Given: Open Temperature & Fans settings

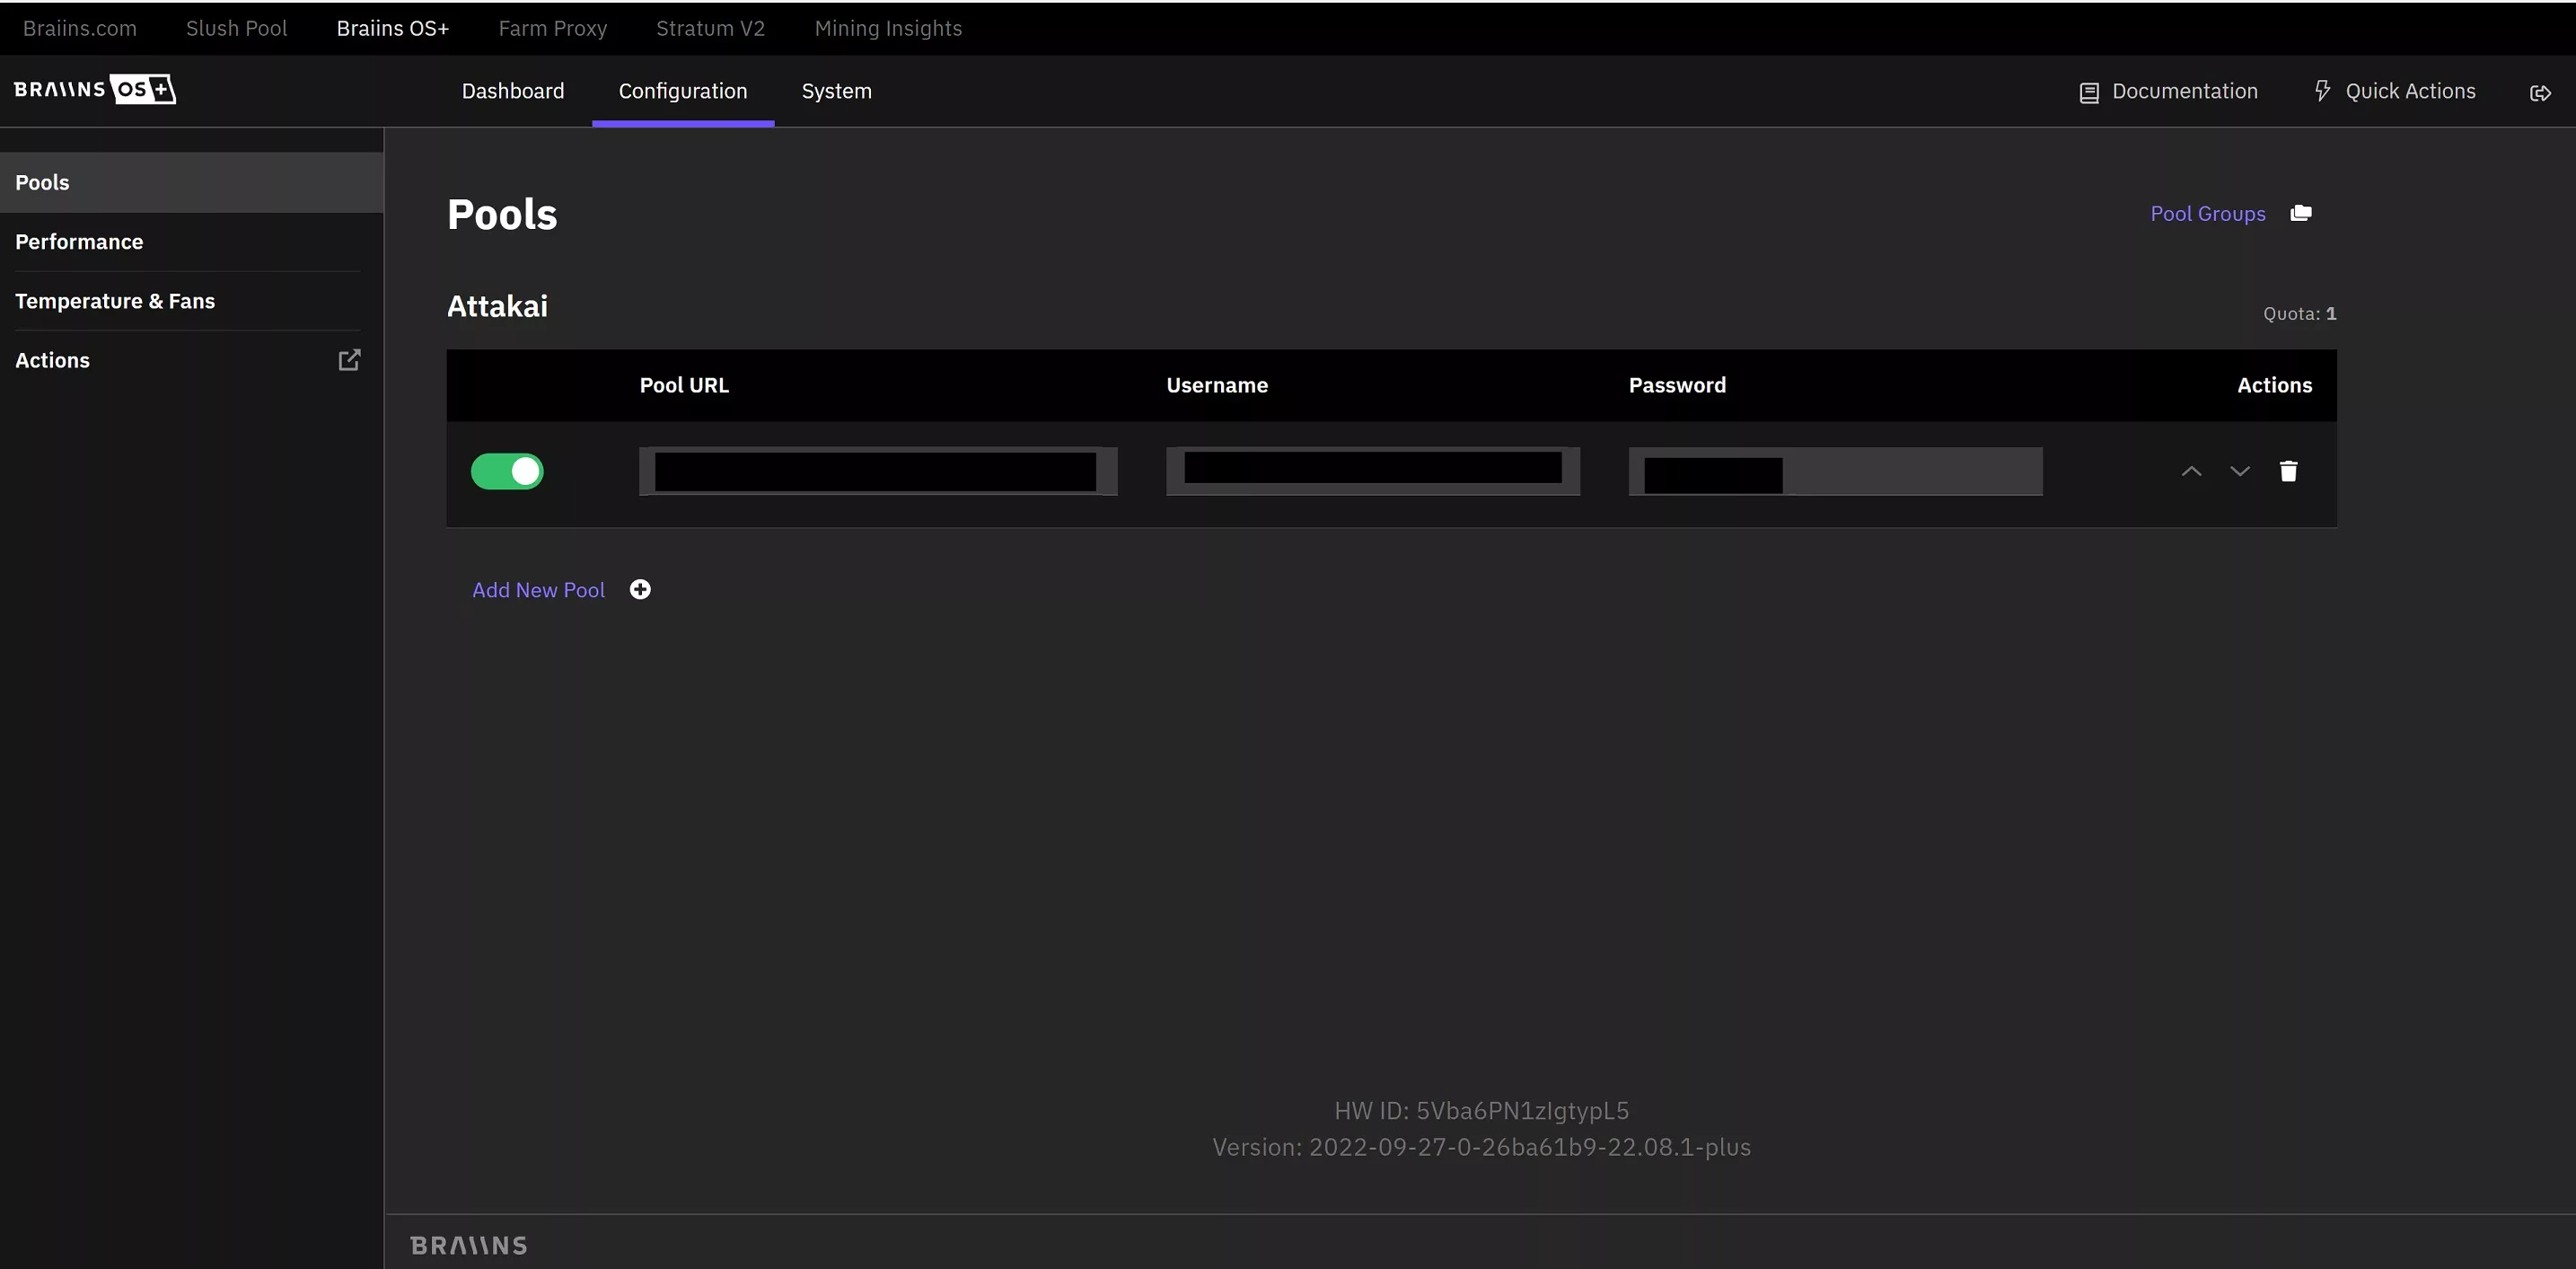Looking at the screenshot, I should tap(115, 301).
